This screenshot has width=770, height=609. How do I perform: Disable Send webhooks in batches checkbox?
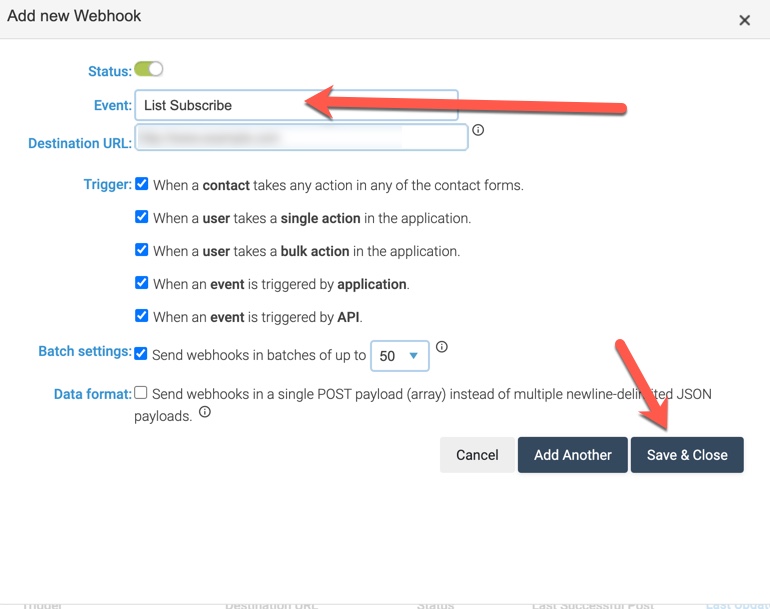coord(141,354)
